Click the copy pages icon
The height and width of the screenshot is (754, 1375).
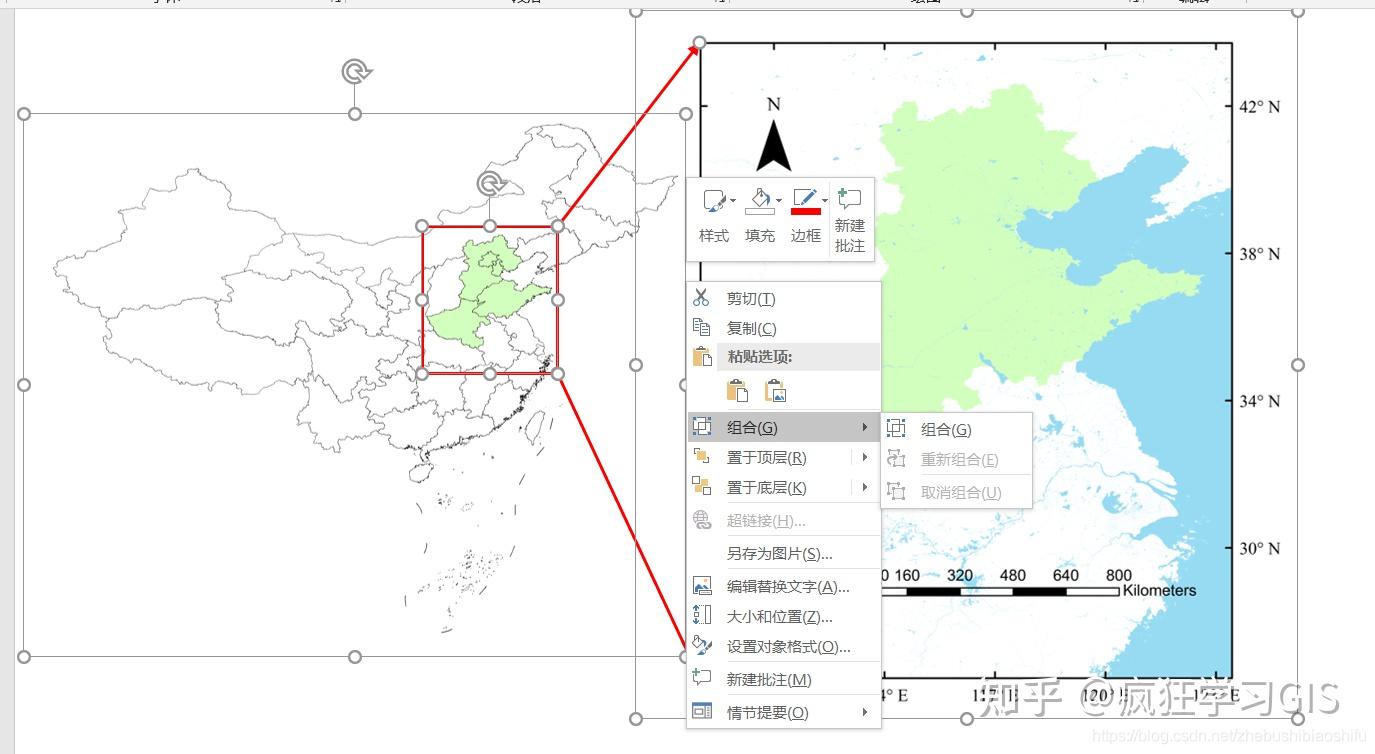point(701,328)
